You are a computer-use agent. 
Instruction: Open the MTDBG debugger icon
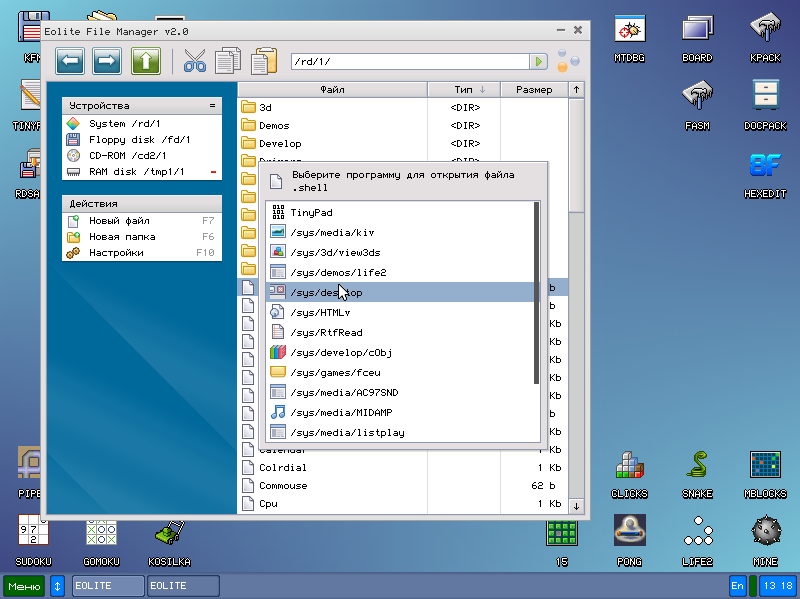[629, 30]
